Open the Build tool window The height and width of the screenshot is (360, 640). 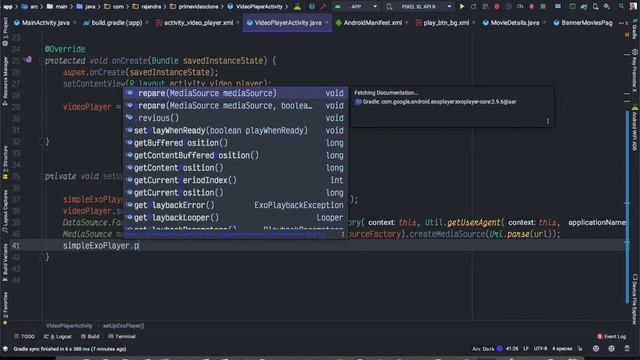[x=90, y=336]
